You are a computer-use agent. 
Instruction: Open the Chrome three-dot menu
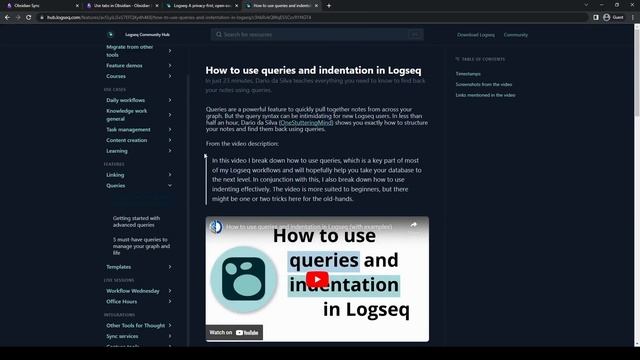(x=633, y=18)
